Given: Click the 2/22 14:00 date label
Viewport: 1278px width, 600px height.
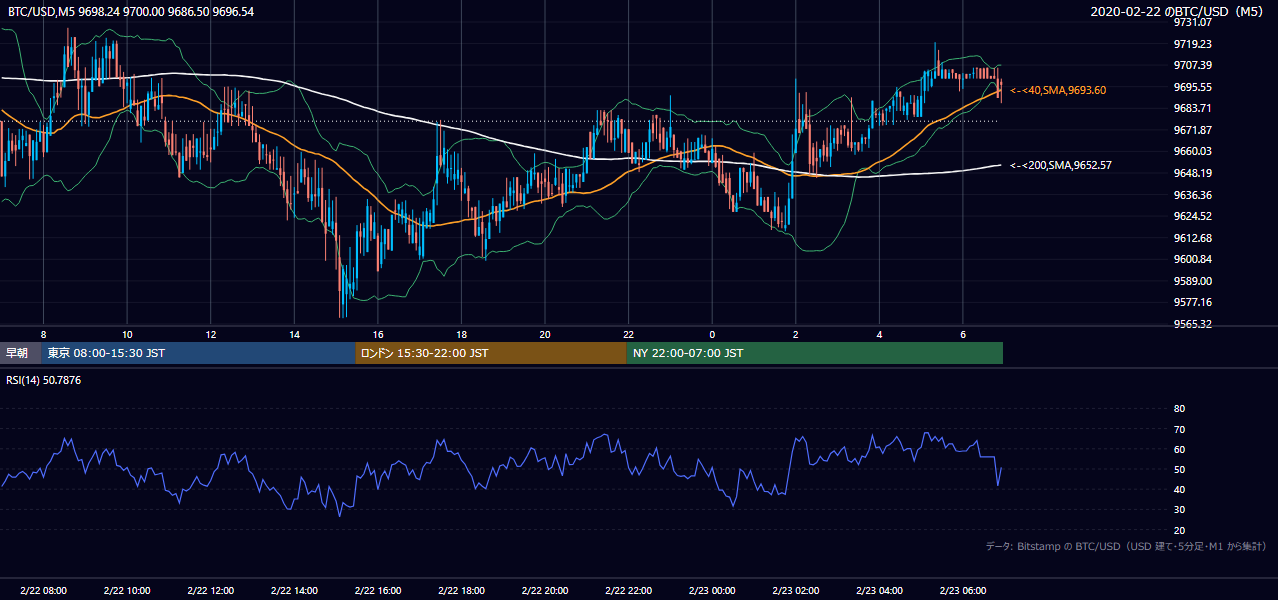Looking at the screenshot, I should [294, 591].
